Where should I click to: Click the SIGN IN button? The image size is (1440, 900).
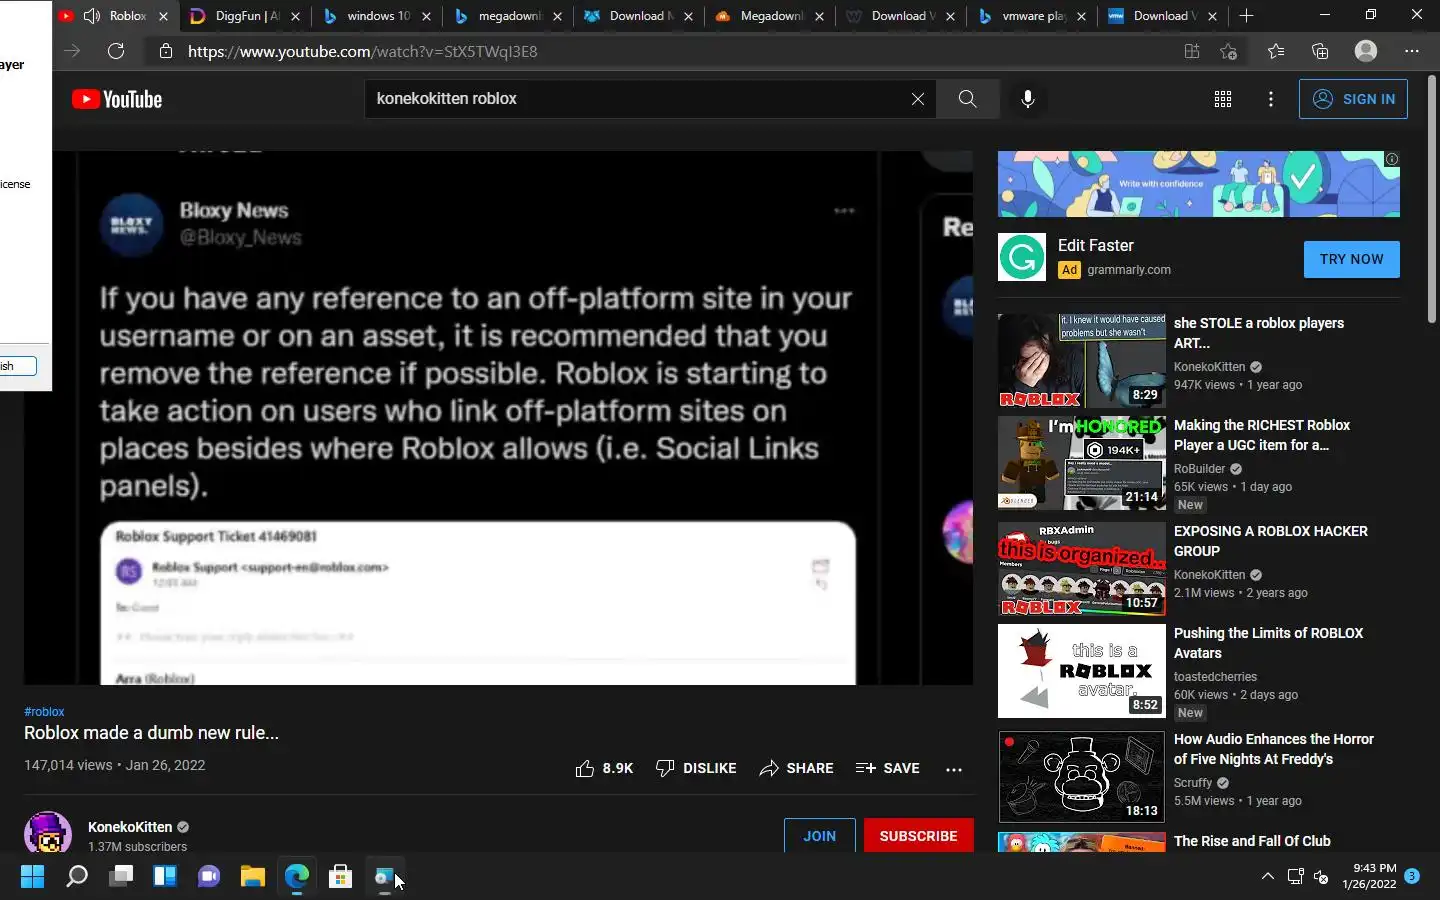coord(1353,99)
